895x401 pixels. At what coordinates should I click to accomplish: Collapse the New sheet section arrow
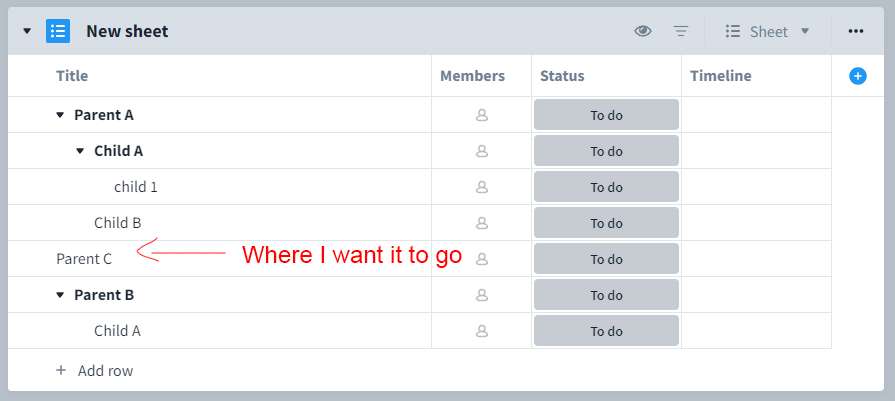click(x=27, y=31)
